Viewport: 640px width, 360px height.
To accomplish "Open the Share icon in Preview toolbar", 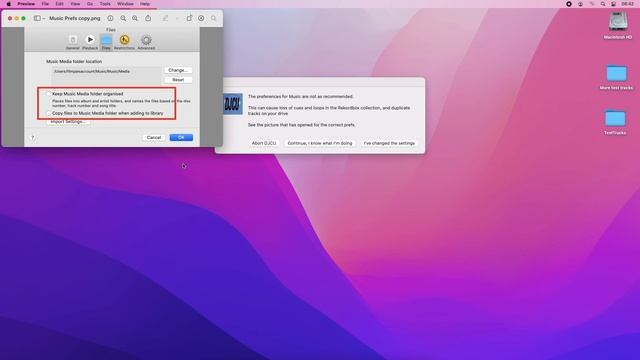I will [x=148, y=18].
